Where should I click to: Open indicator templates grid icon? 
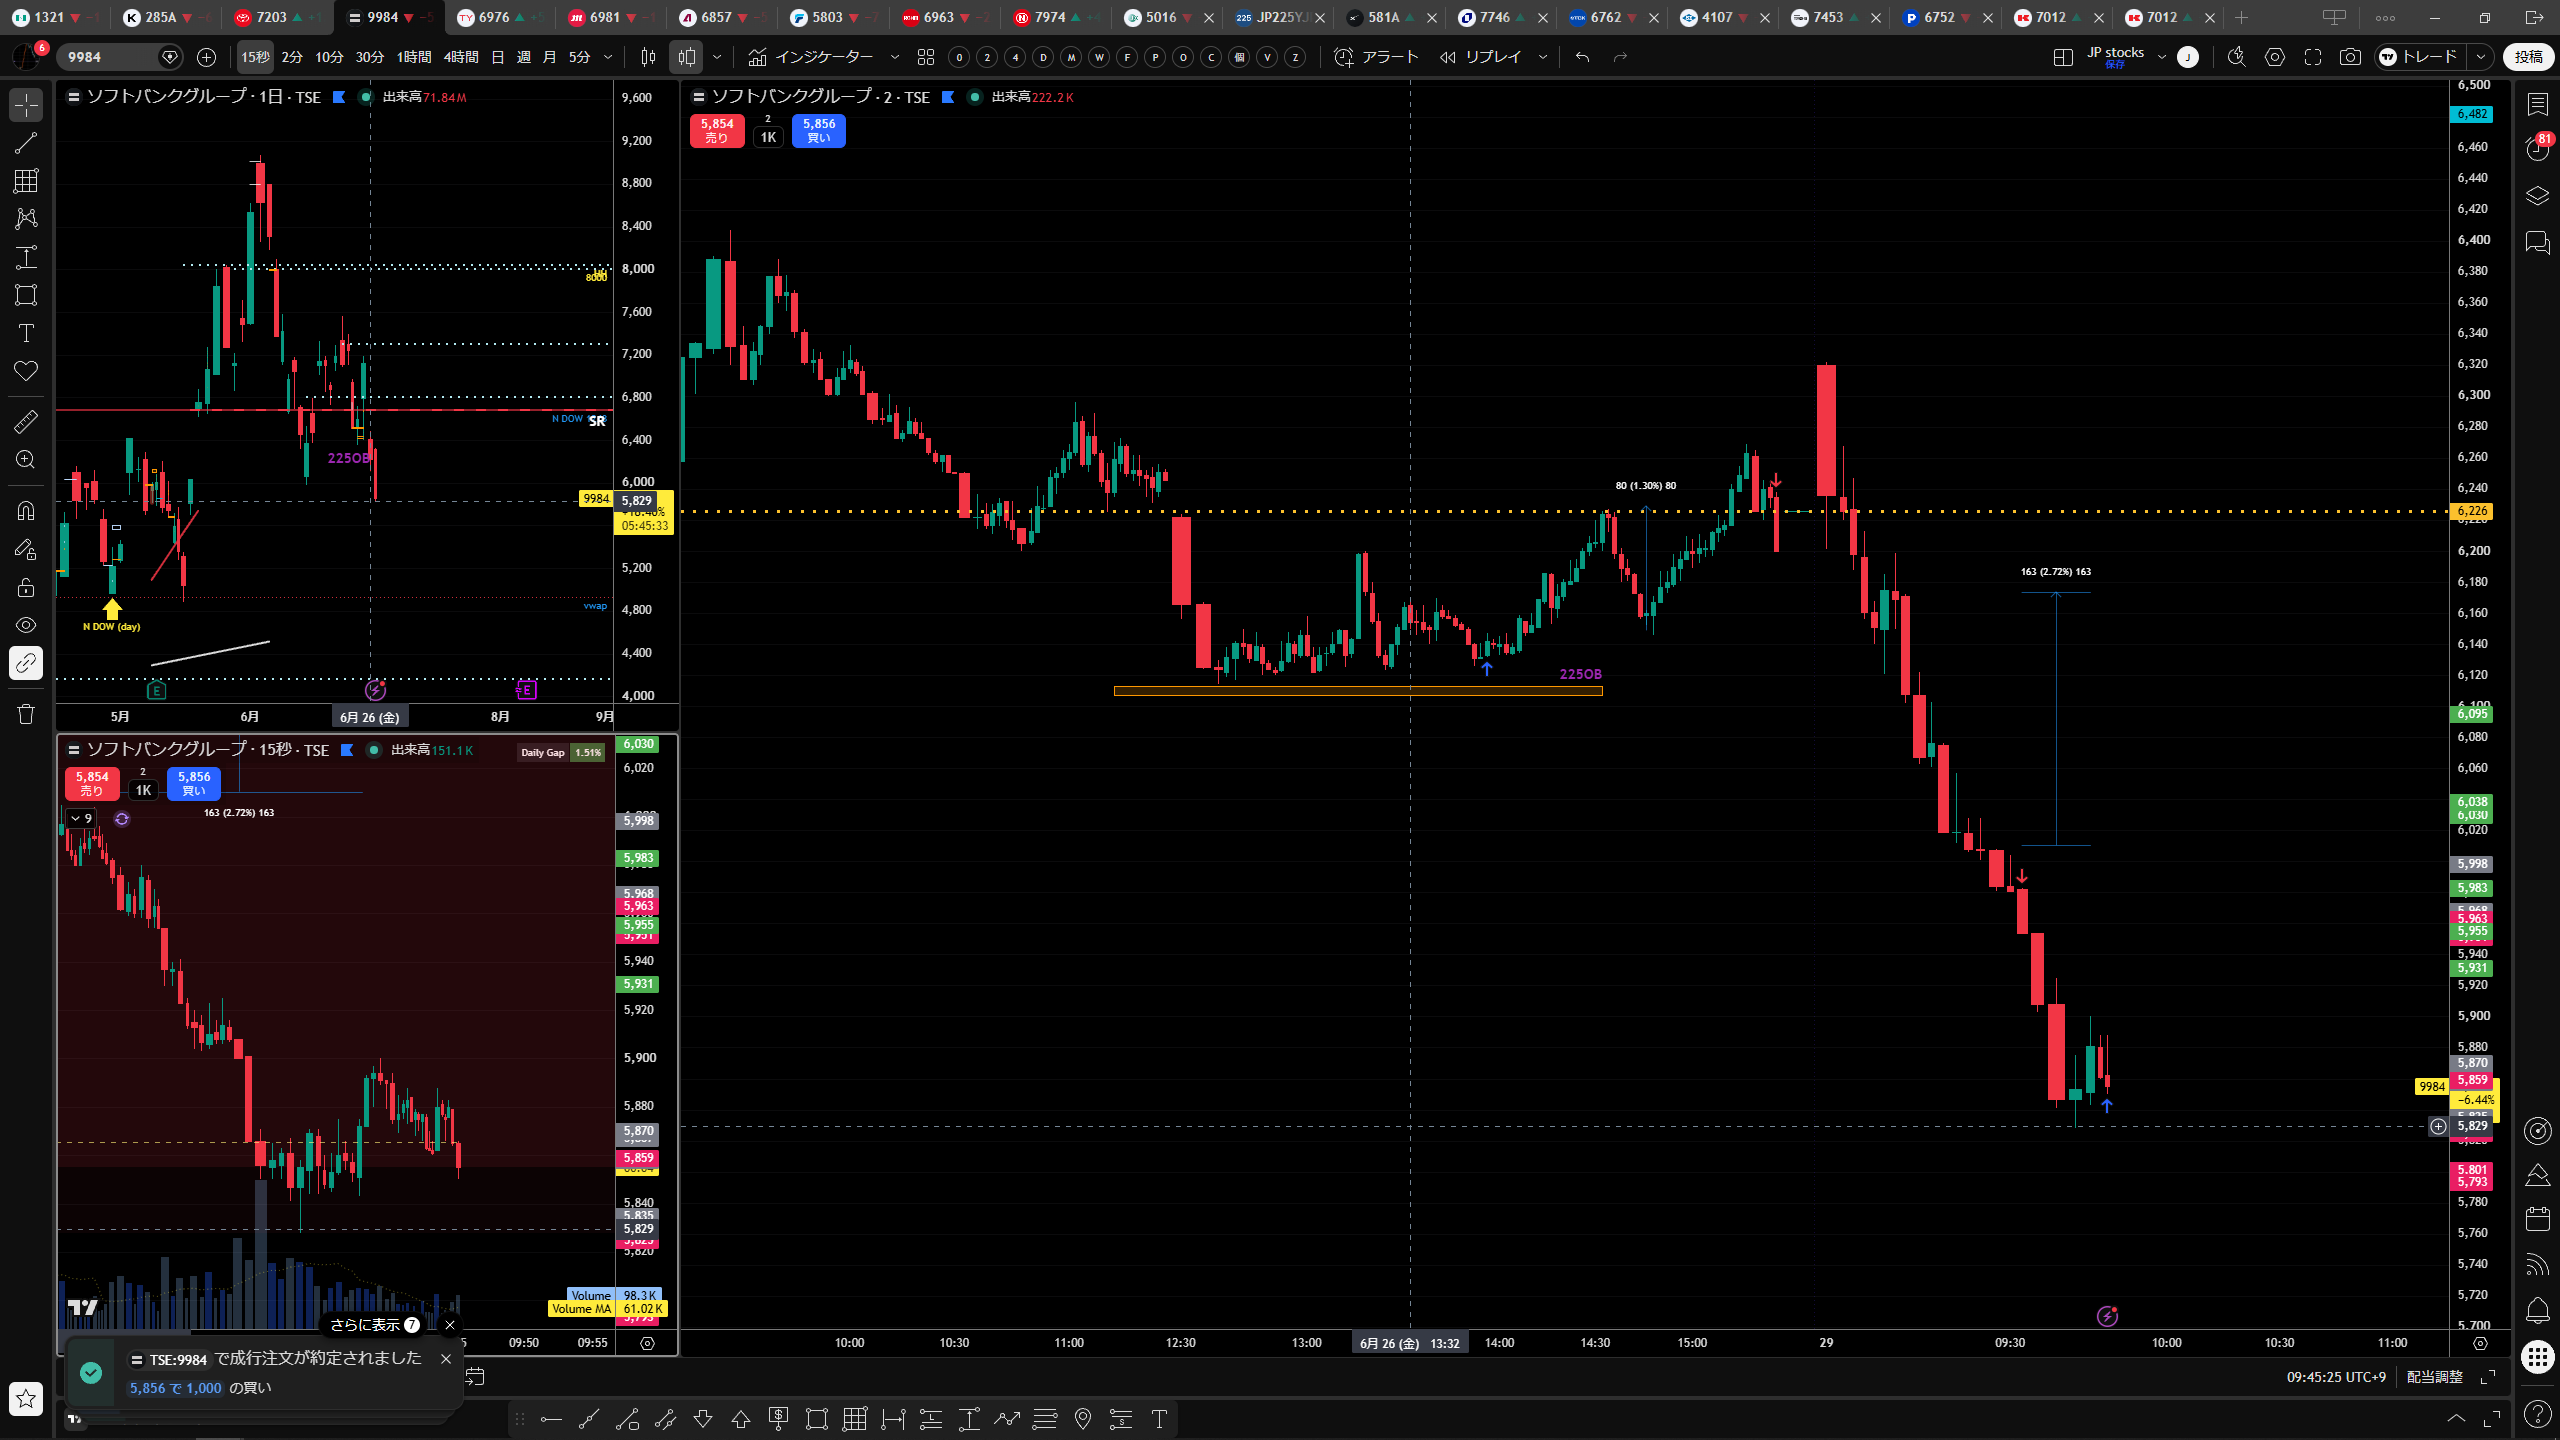coord(926,57)
